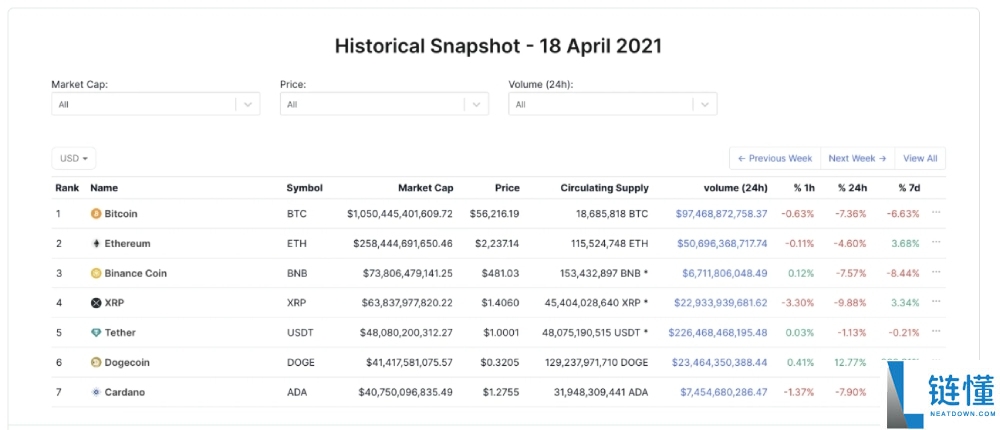Open the Market Cap filter dropdown

[156, 104]
